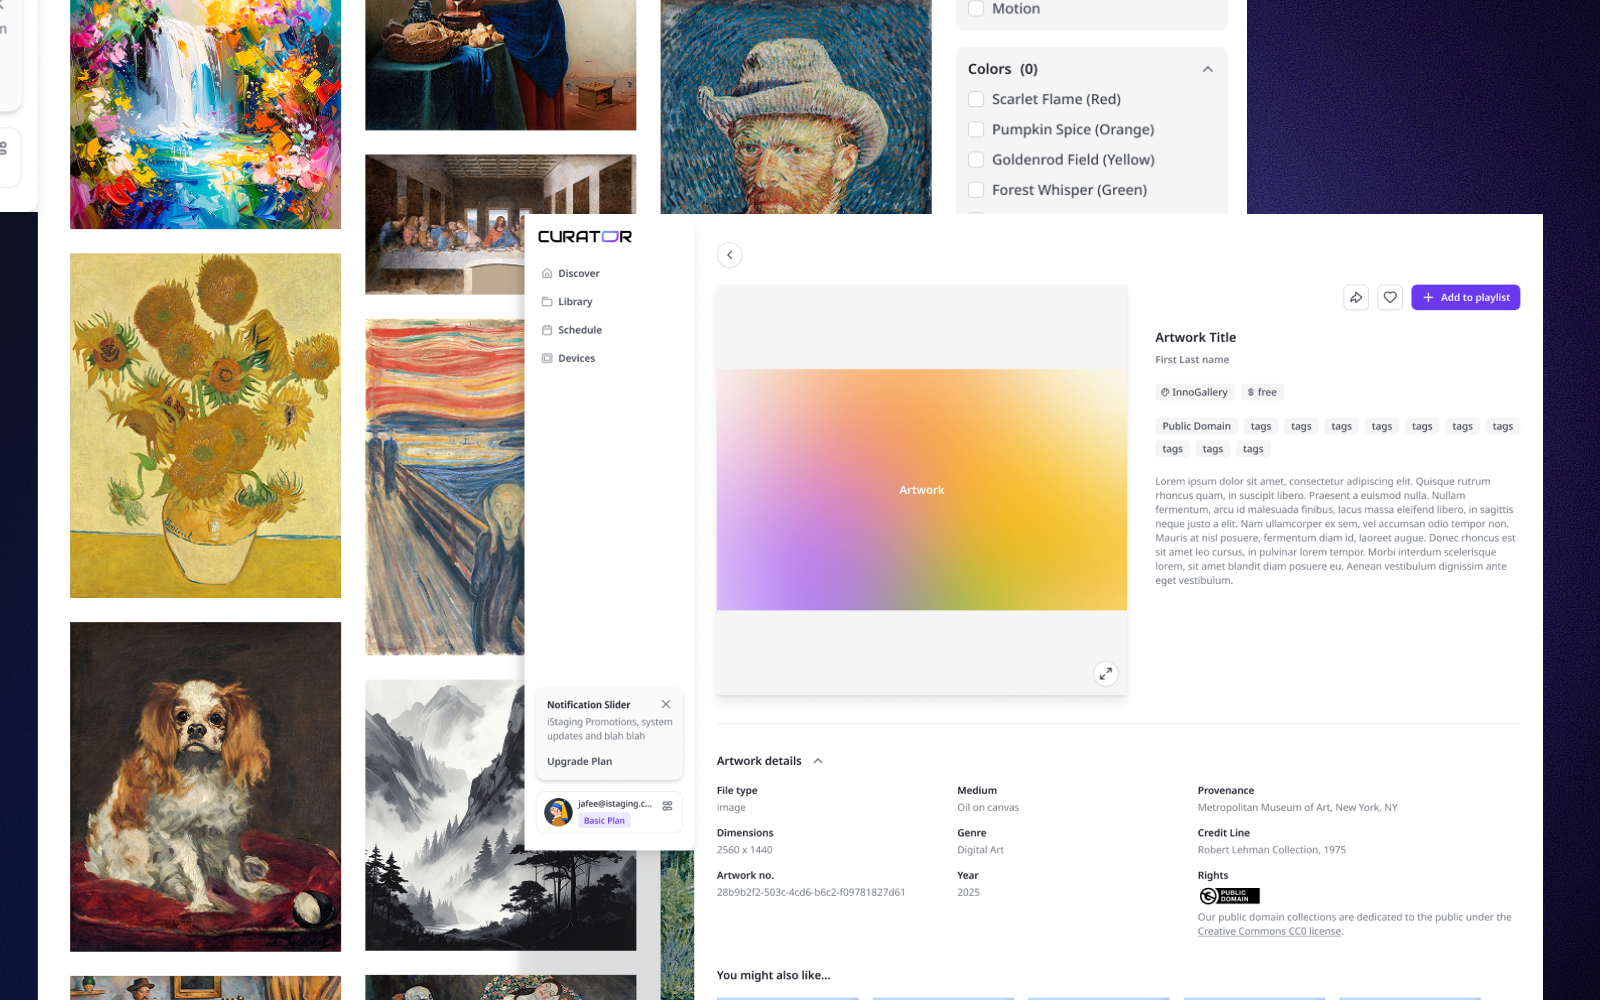Click the Artwork Title heading
This screenshot has height=1000, width=1600.
pos(1195,337)
